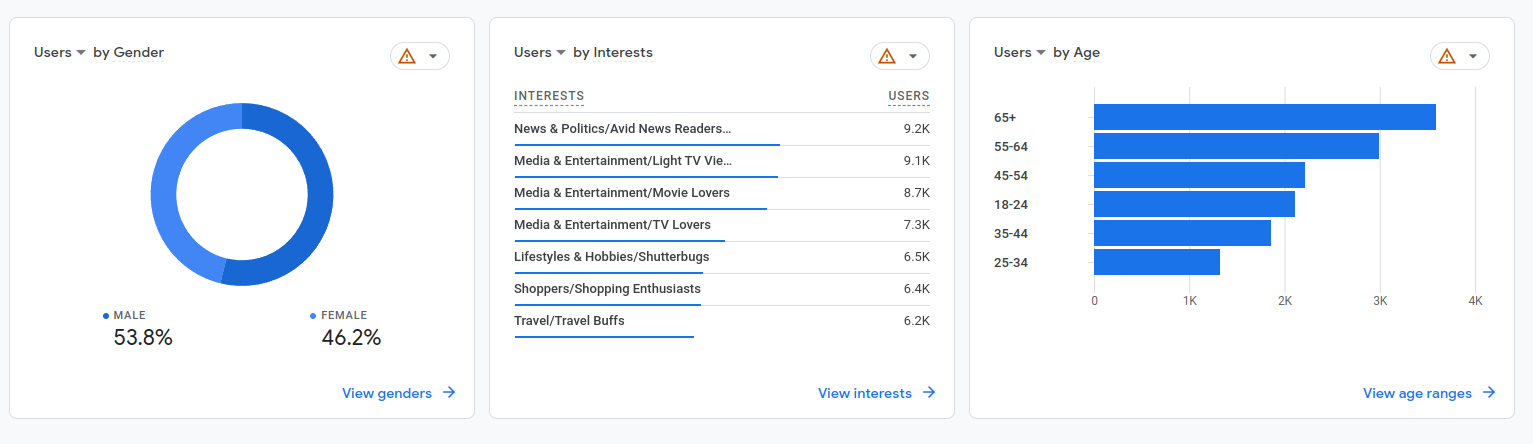Click arrow icon beside View age ranges

click(1489, 393)
